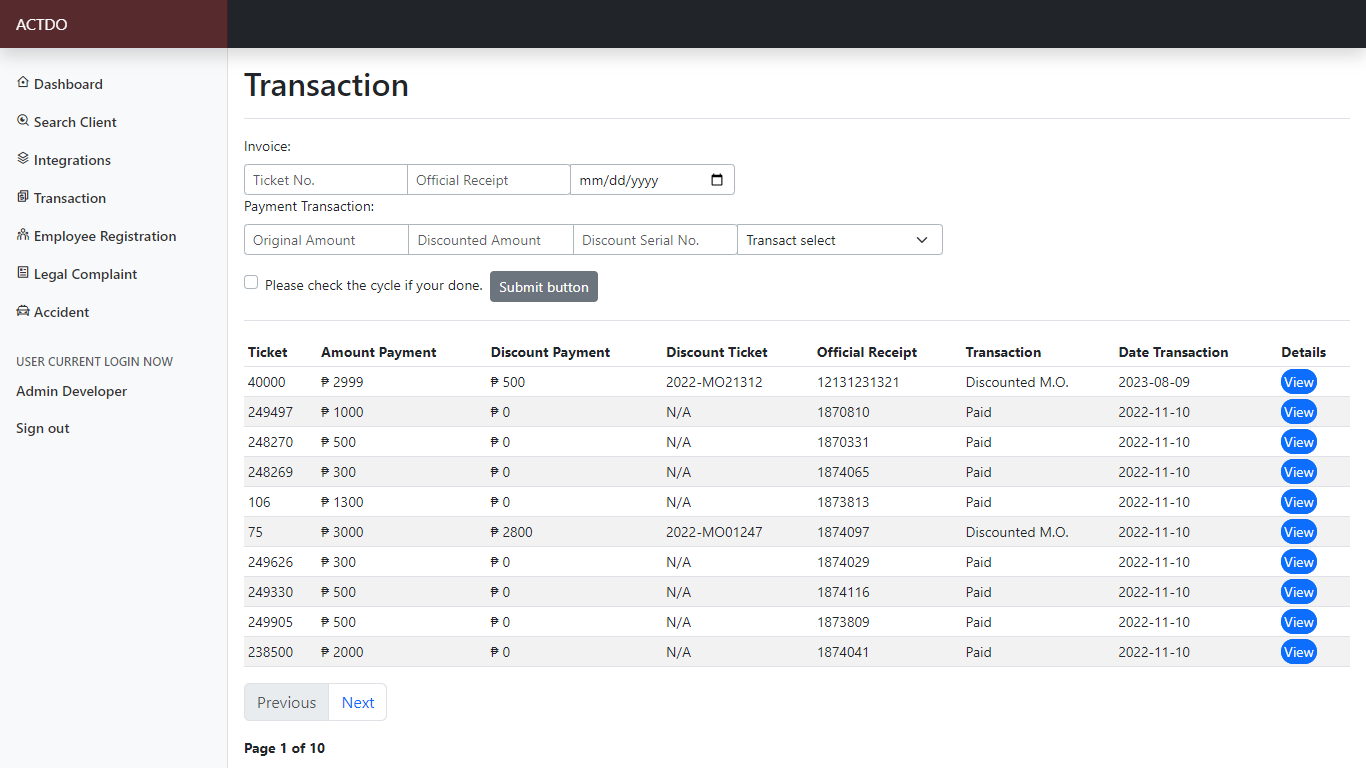Click the Legal Complaint document icon
This screenshot has width=1366, height=768.
click(23, 273)
